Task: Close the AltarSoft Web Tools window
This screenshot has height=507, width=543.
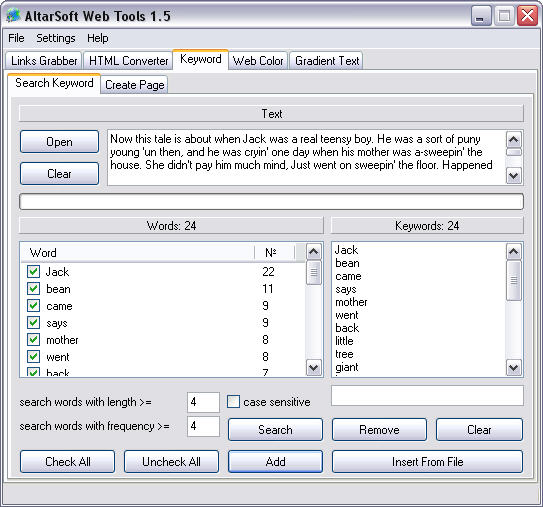Action: click(527, 16)
